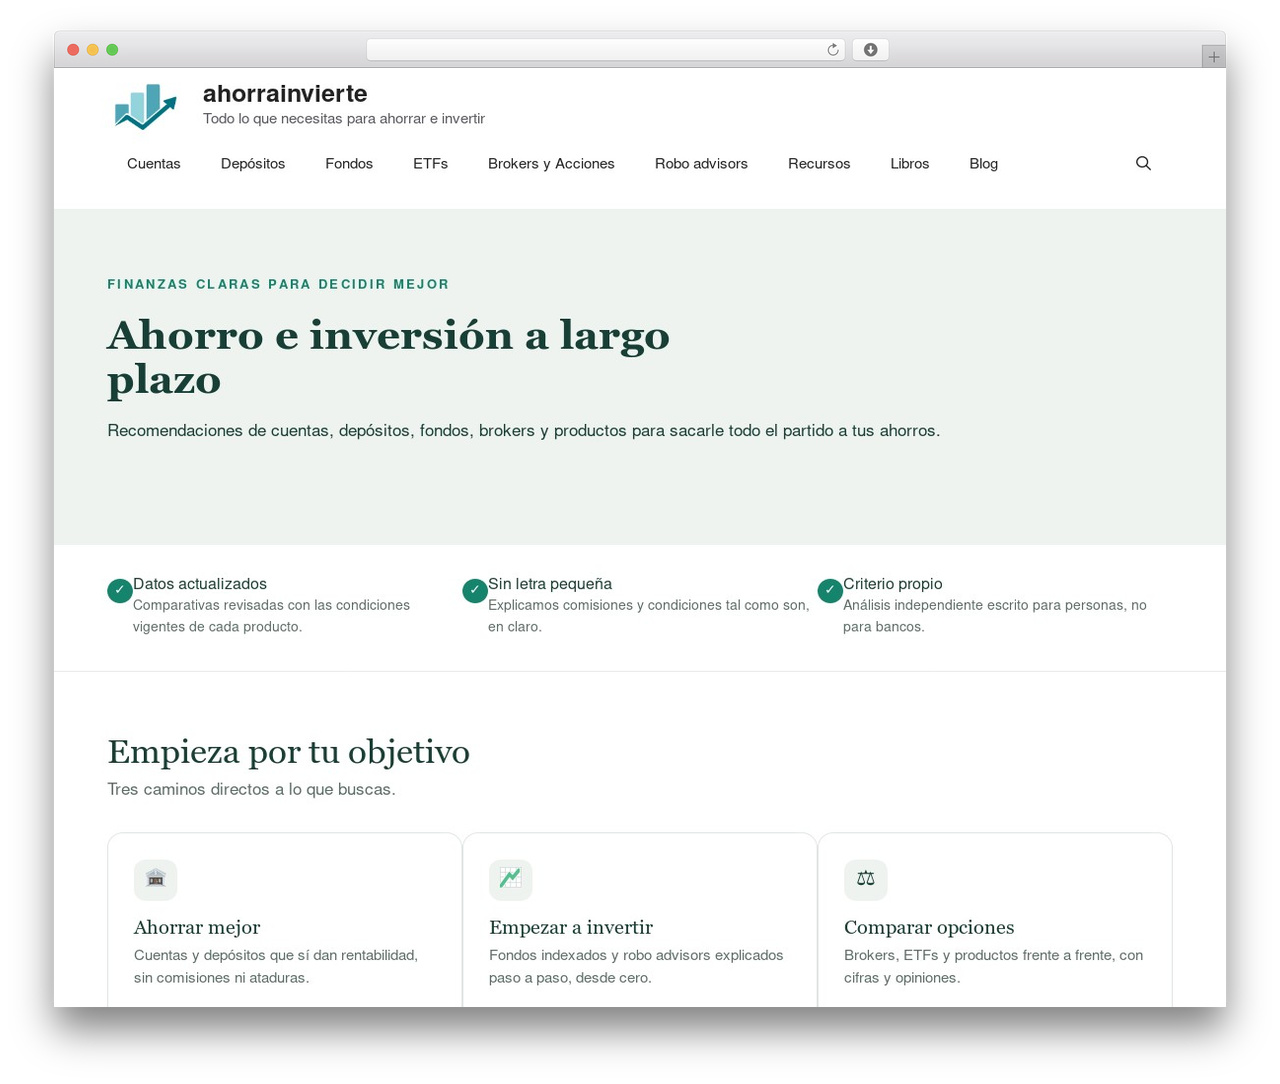Click the ahorrainvierte chart logo

pos(146,106)
